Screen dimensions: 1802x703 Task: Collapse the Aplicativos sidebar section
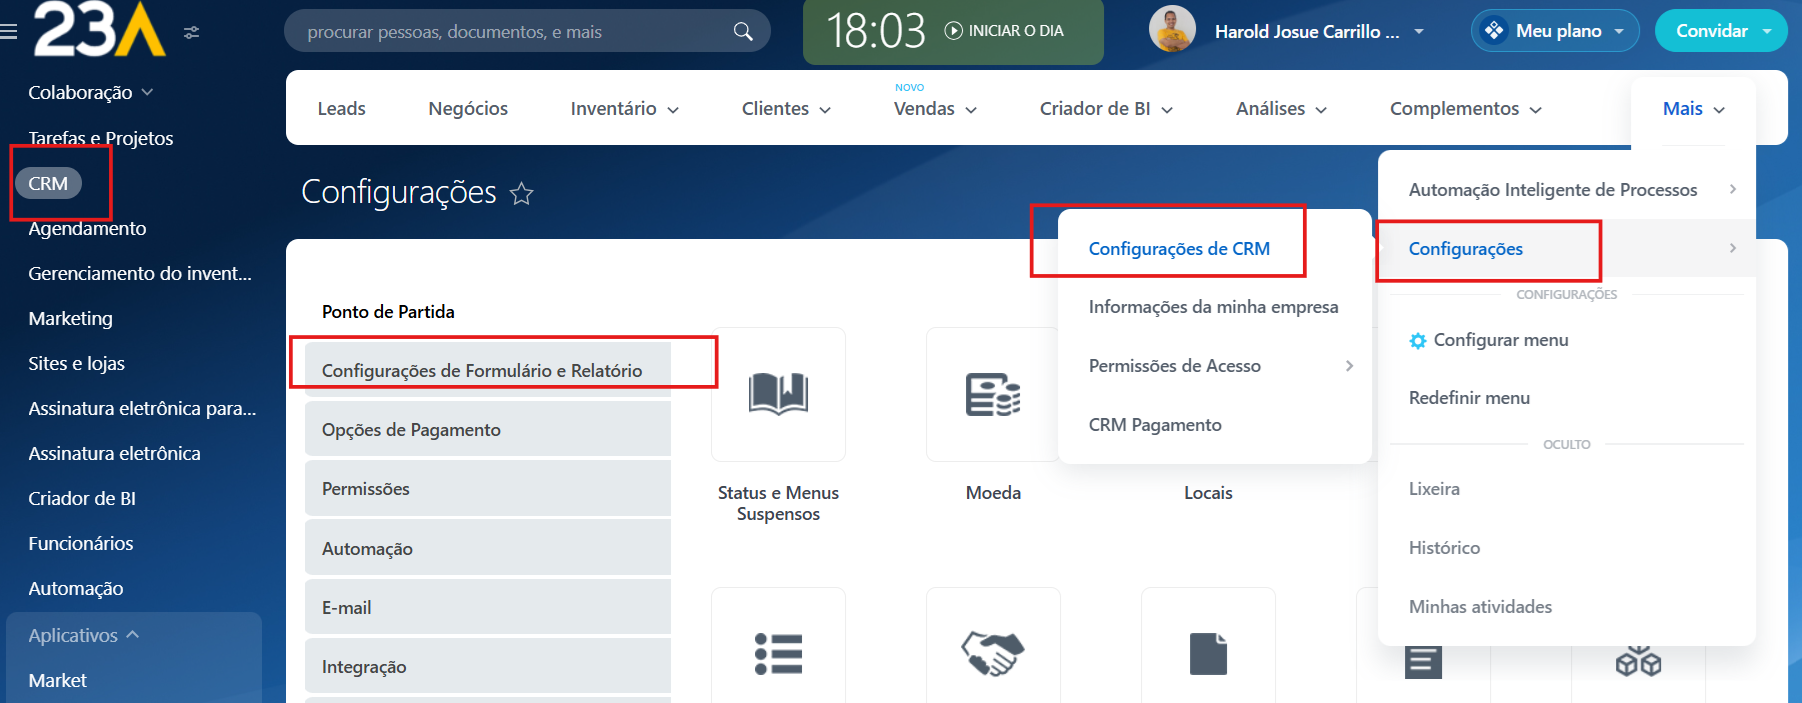(x=84, y=635)
